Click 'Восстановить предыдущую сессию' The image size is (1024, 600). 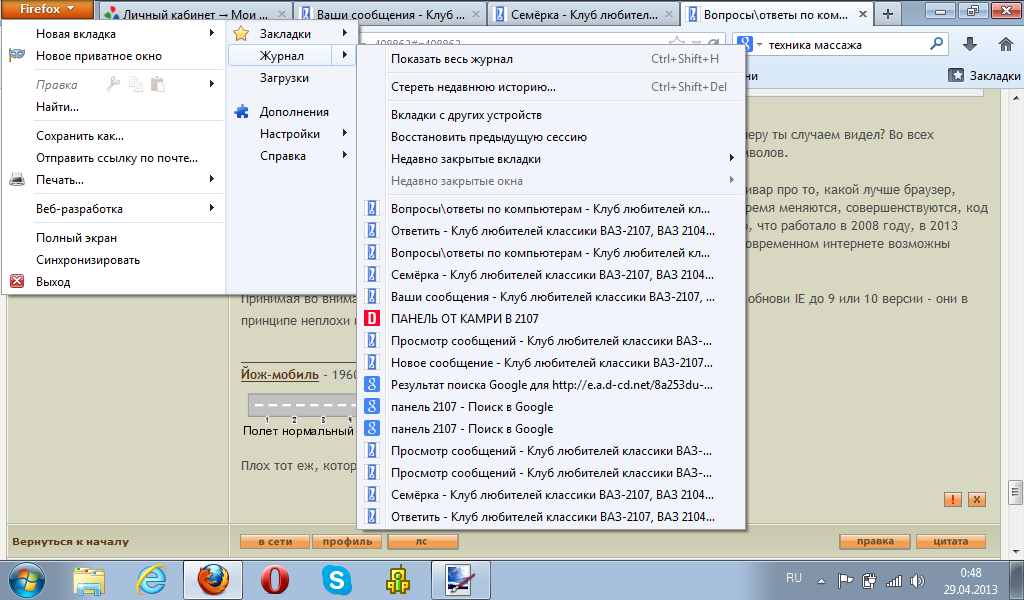[551, 137]
